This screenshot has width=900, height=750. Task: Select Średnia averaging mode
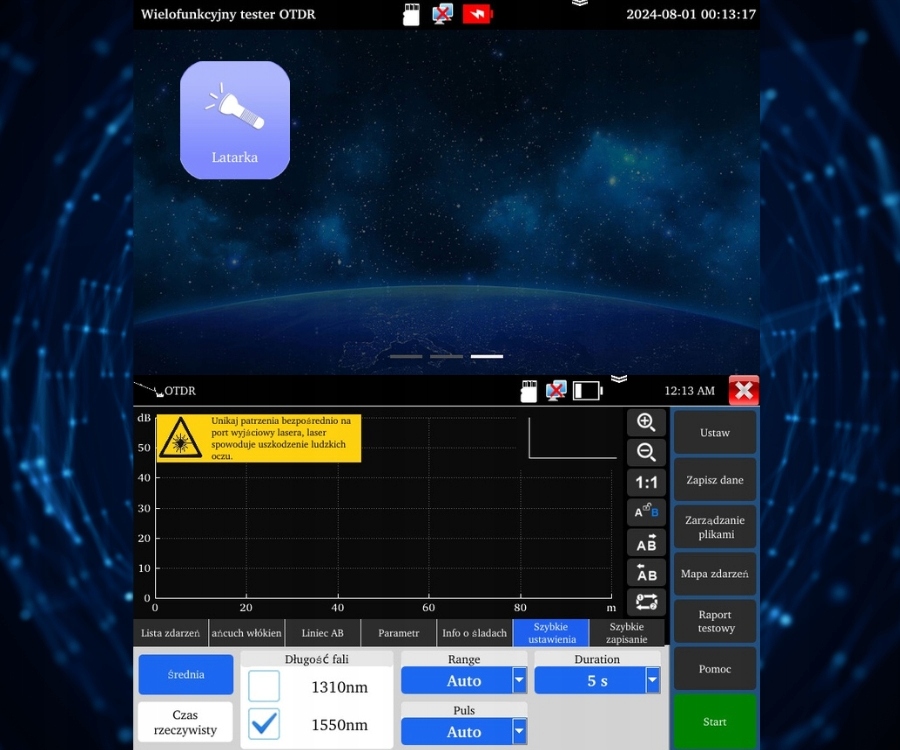(186, 674)
